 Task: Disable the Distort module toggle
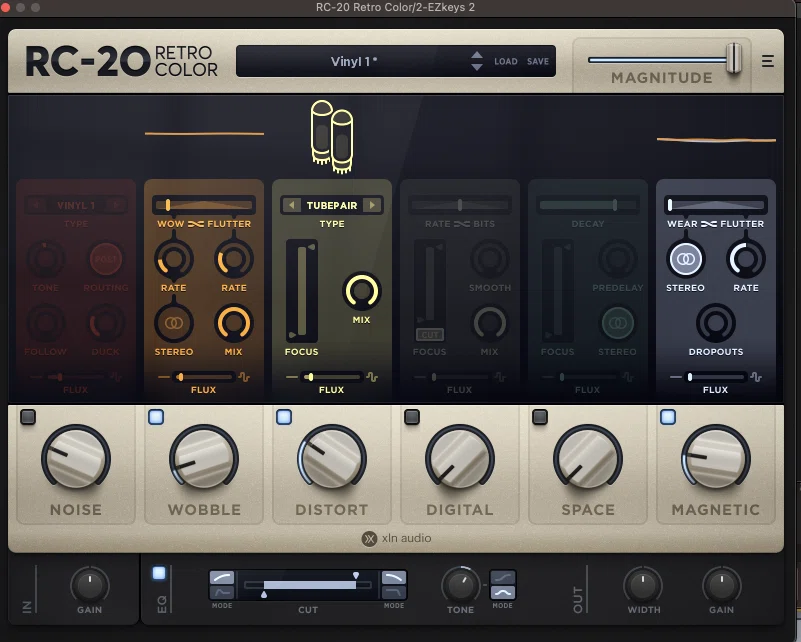tap(284, 417)
